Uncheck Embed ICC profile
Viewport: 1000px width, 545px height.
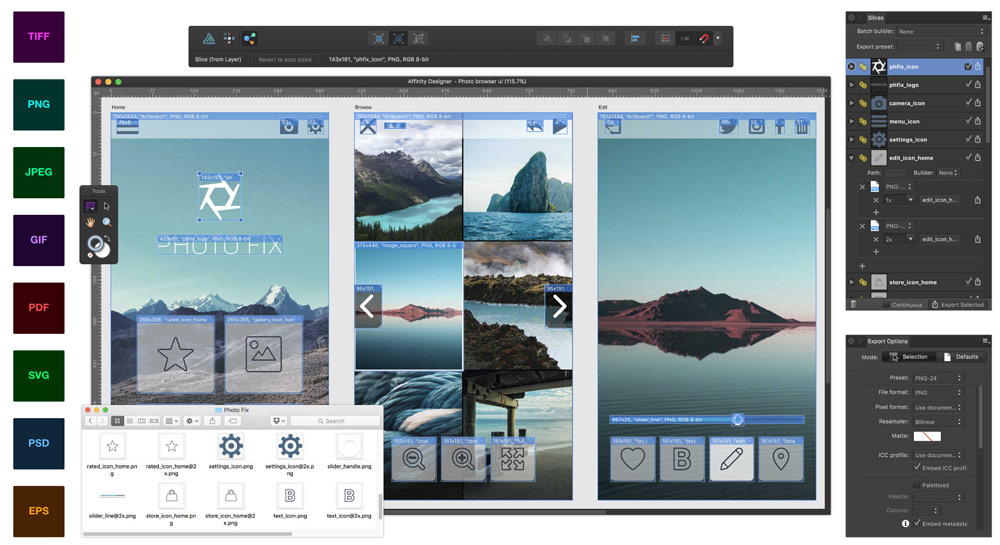(917, 467)
